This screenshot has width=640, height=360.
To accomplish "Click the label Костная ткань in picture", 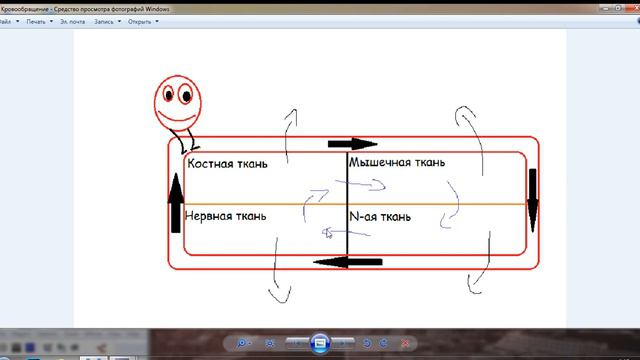I will [x=227, y=164].
